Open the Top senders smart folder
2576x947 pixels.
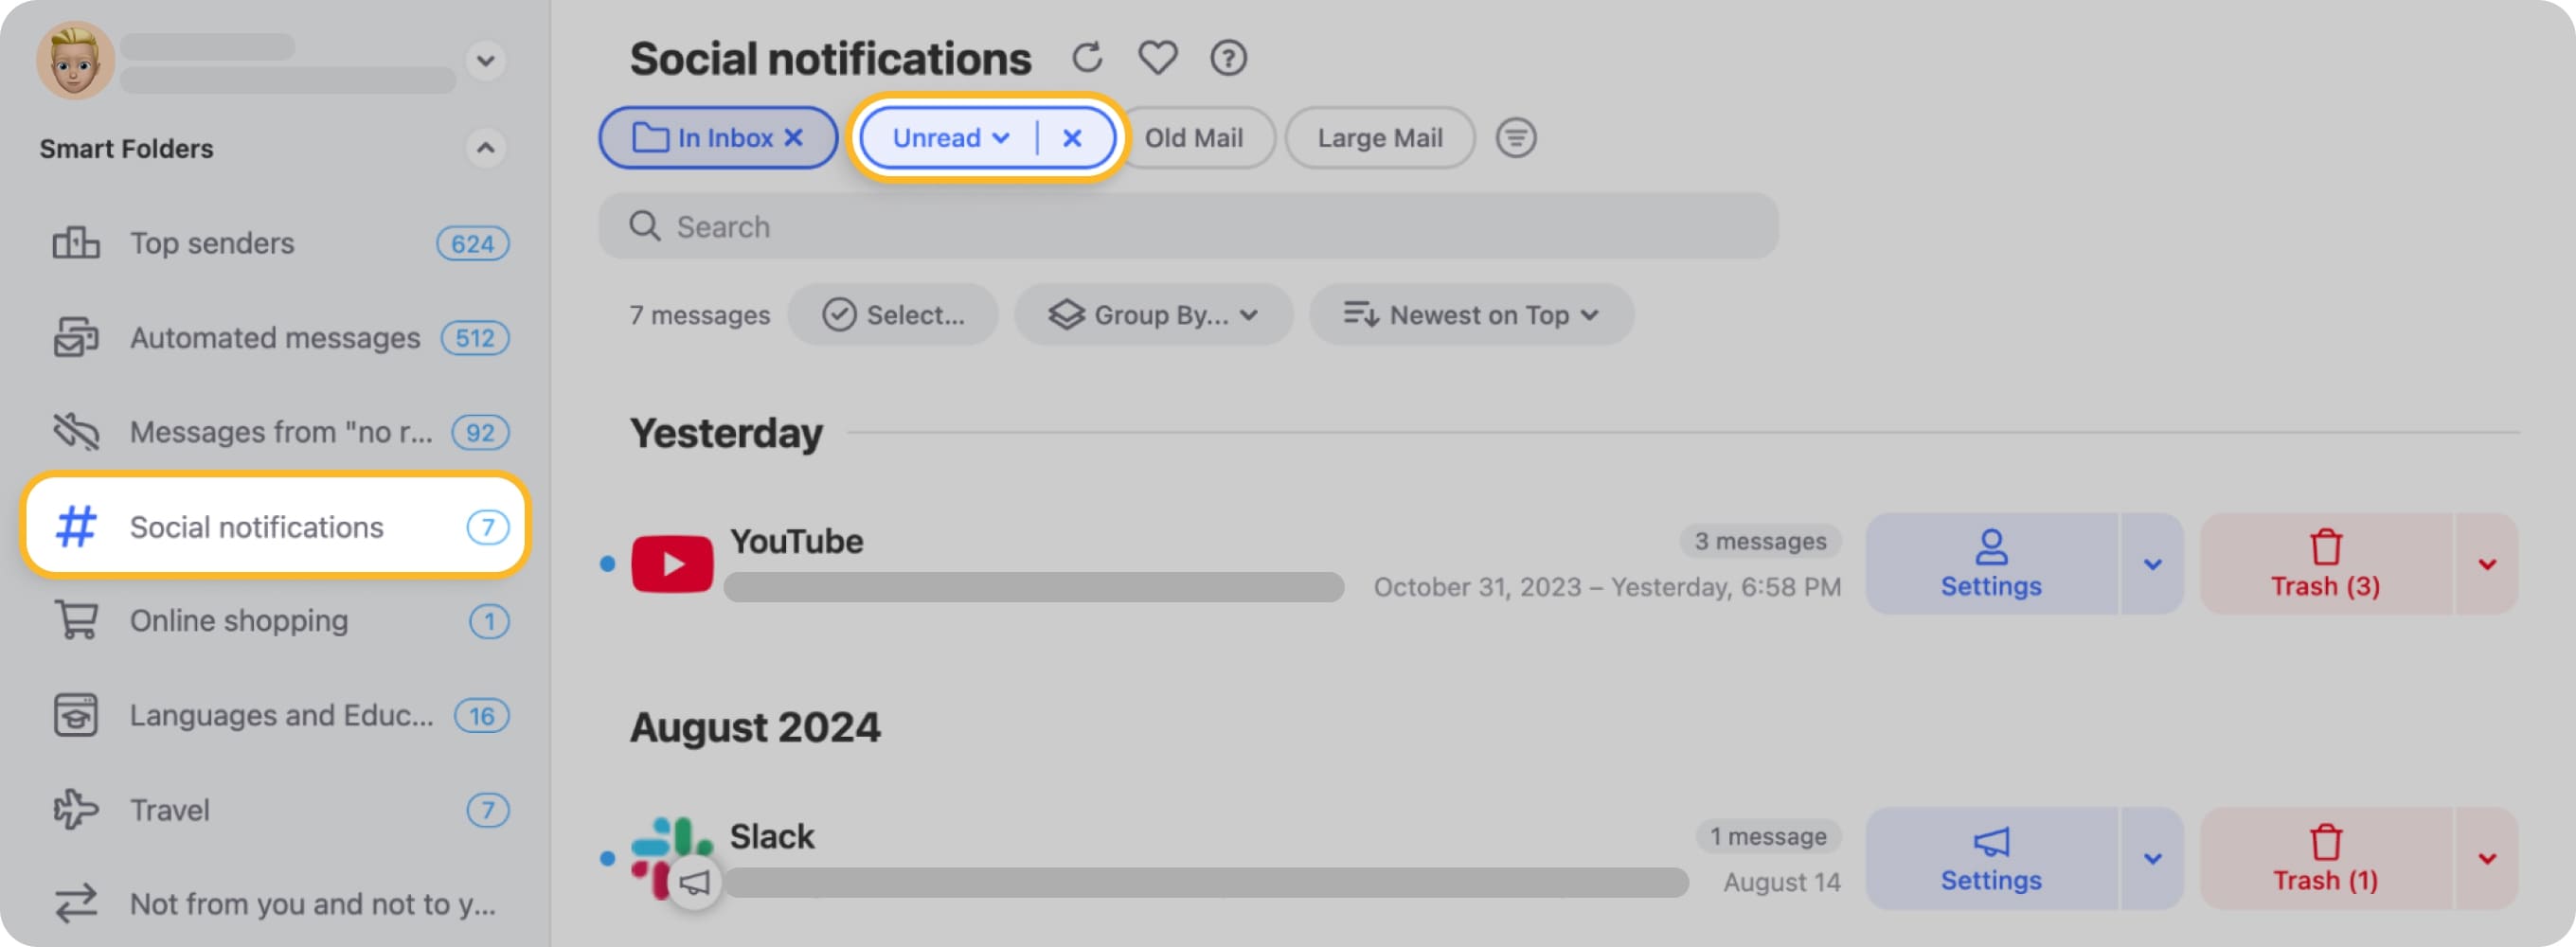(211, 242)
